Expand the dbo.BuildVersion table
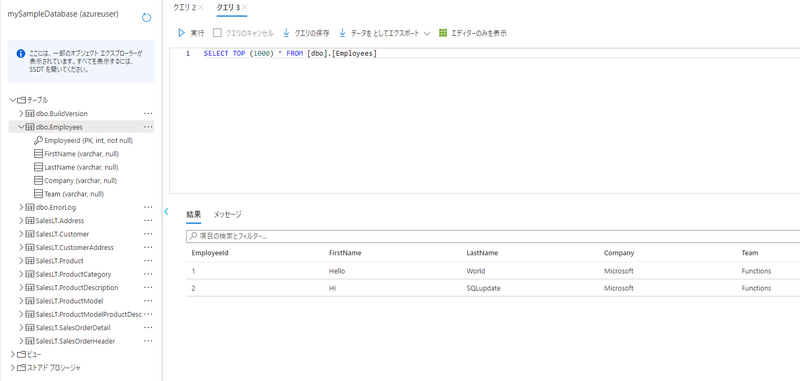 pos(21,113)
